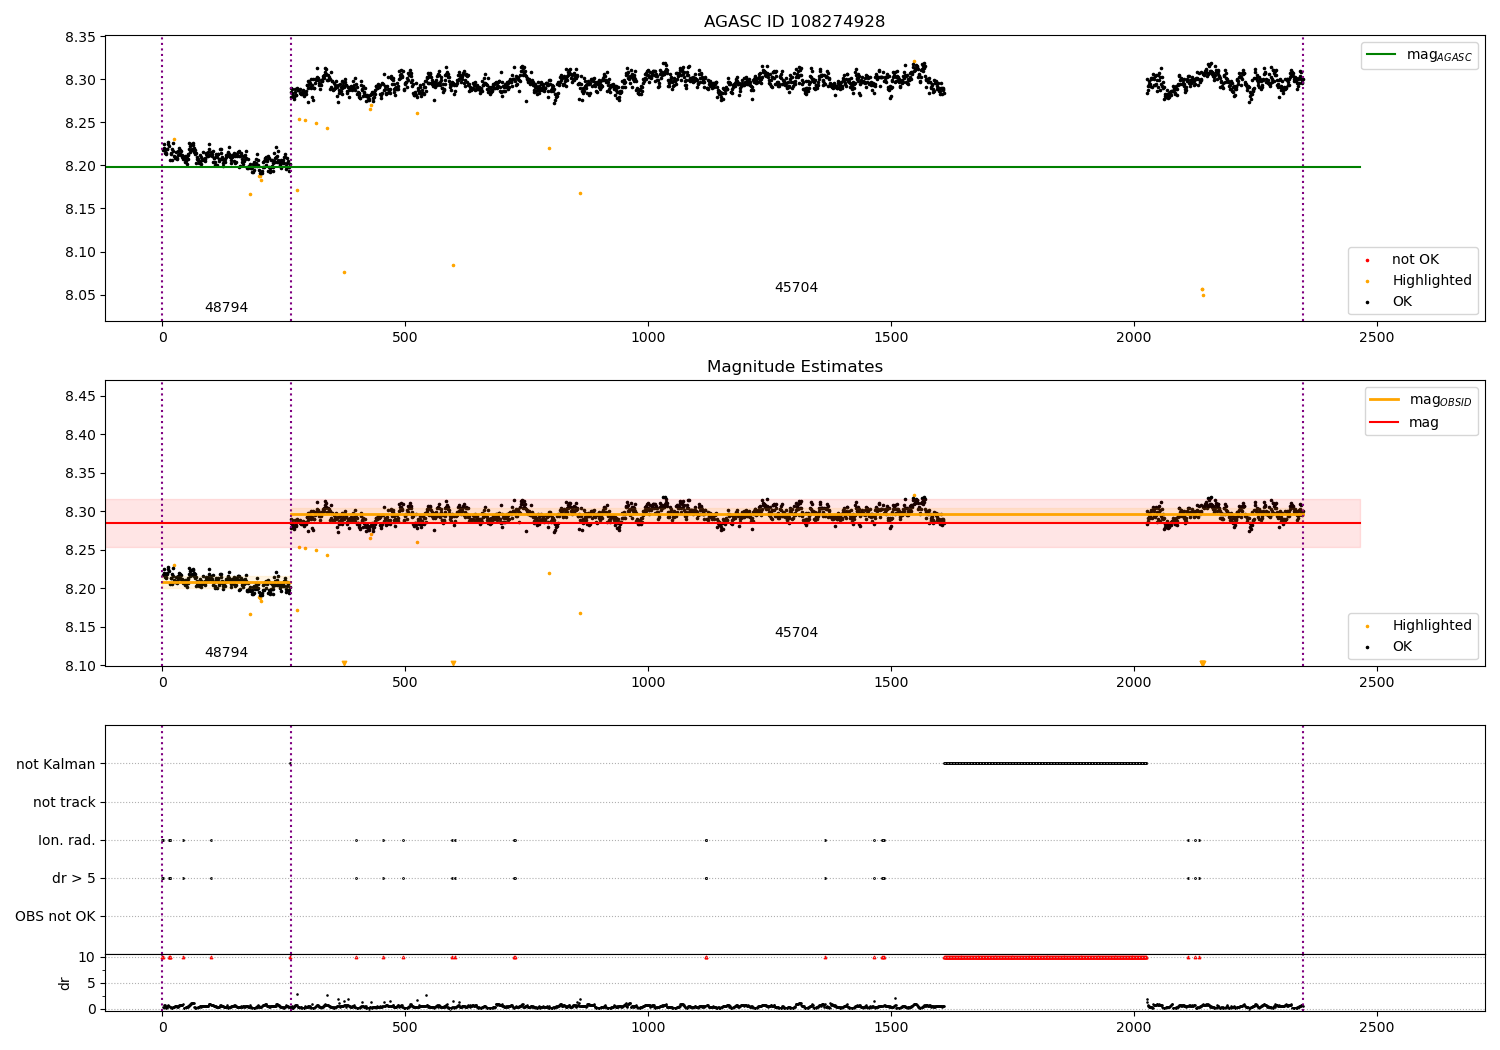Click the 'Magnitude Estimates' plot title

794,367
